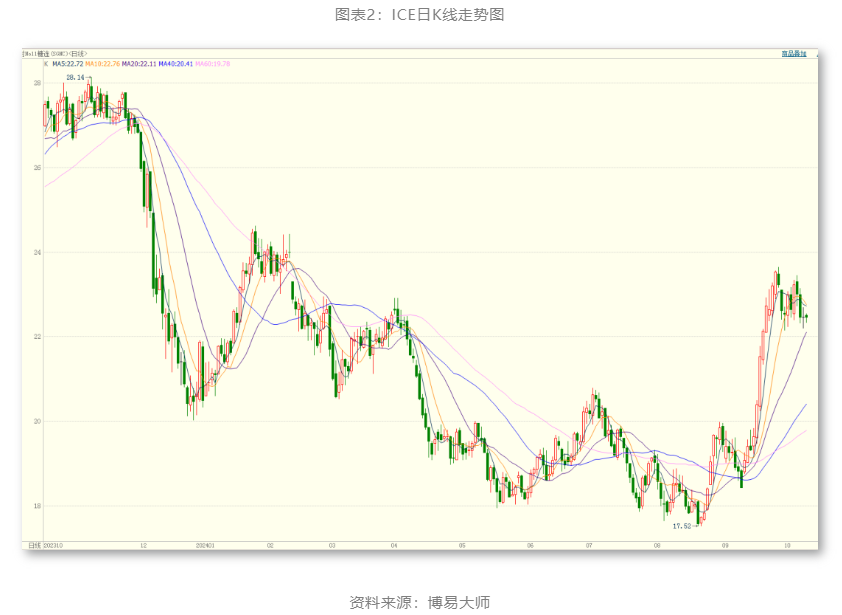
Task: Click the 04 month mark on time axis
Action: (x=394, y=546)
